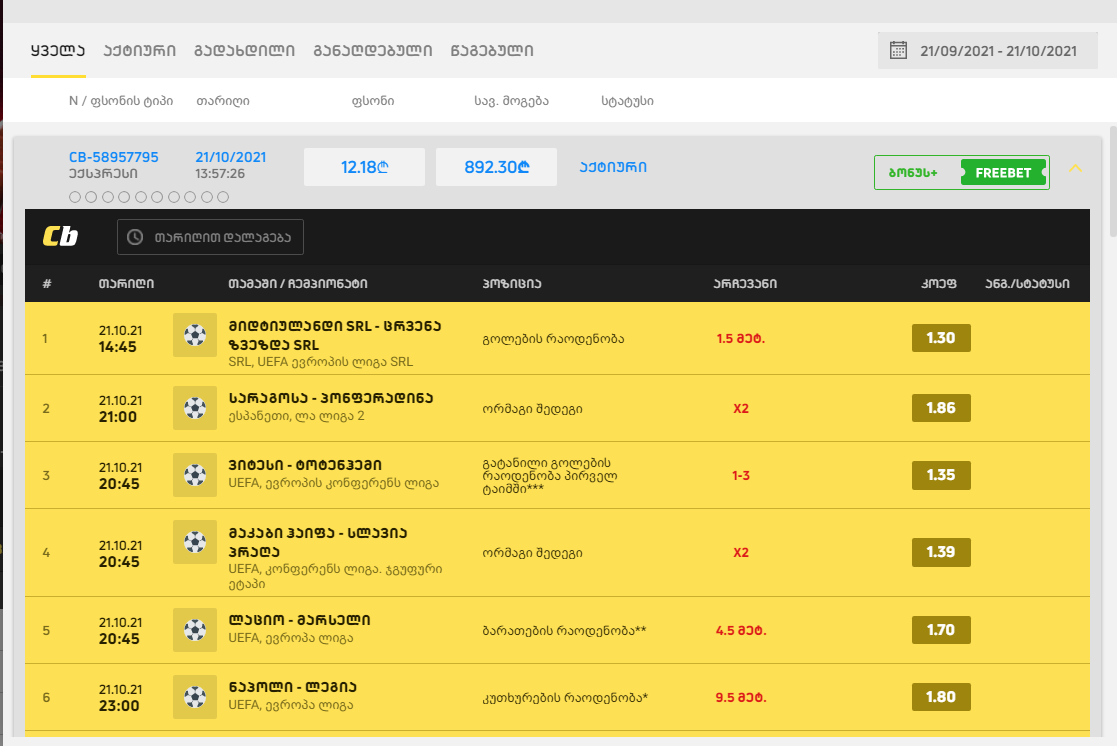This screenshot has width=1117, height=746.
Task: Click soccer ball icon for მაკაბი ჰაიფა match
Action: coord(195,543)
